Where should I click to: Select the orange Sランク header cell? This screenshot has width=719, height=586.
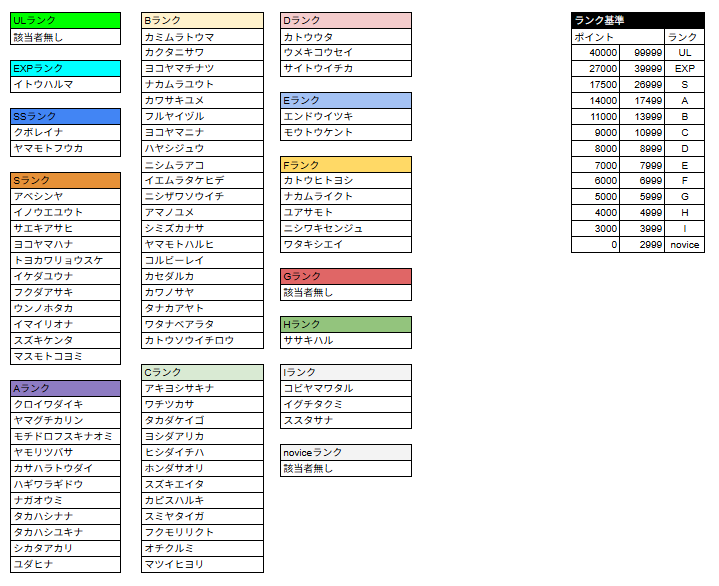65,180
